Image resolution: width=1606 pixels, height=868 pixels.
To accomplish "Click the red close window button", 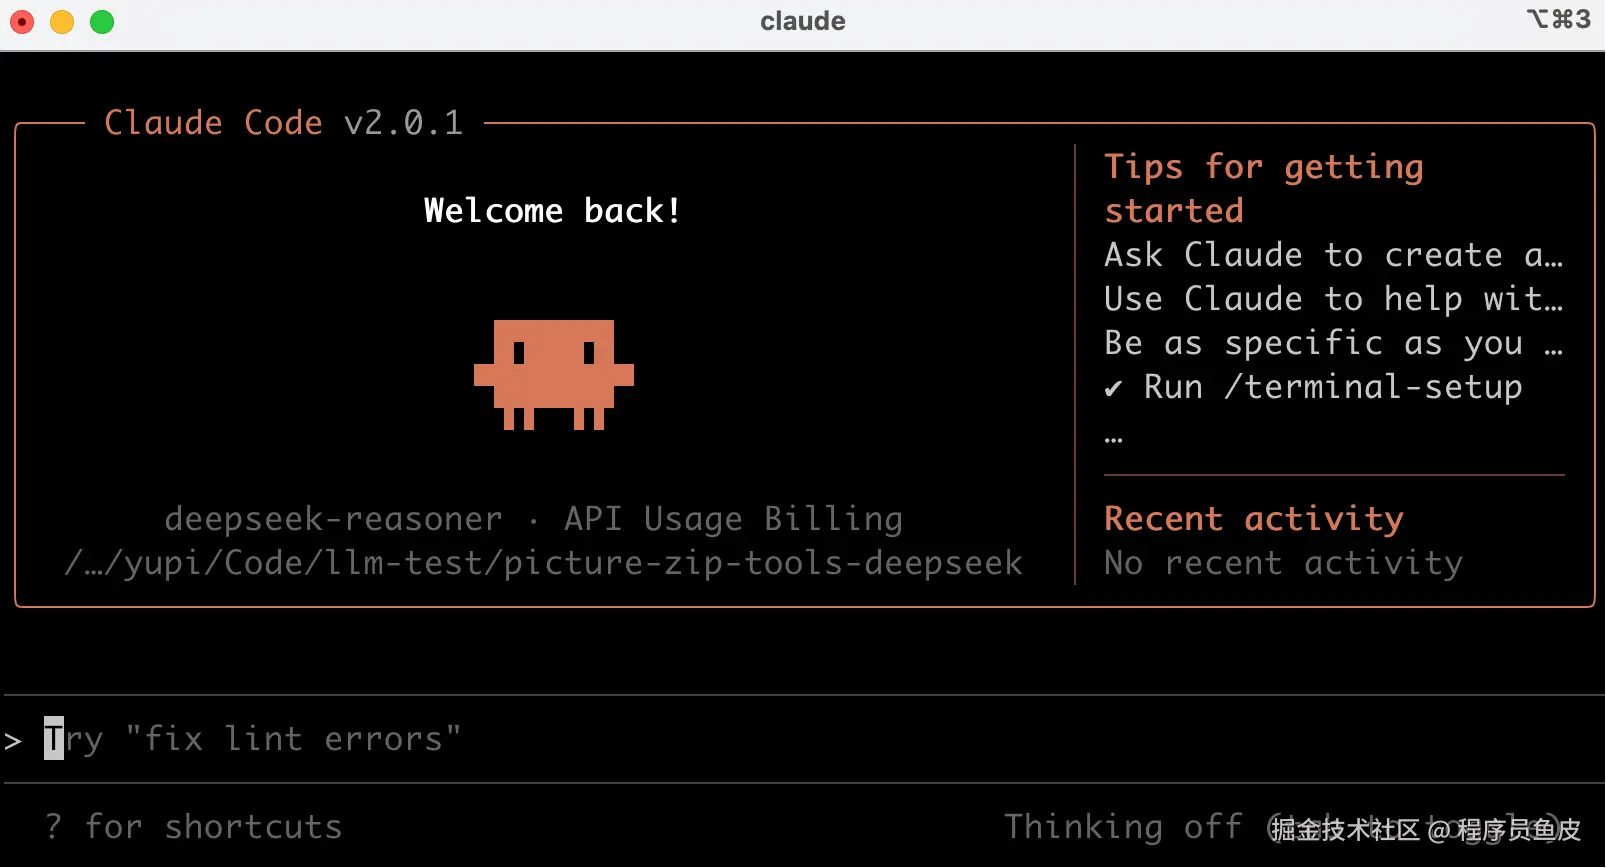I will coord(22,21).
